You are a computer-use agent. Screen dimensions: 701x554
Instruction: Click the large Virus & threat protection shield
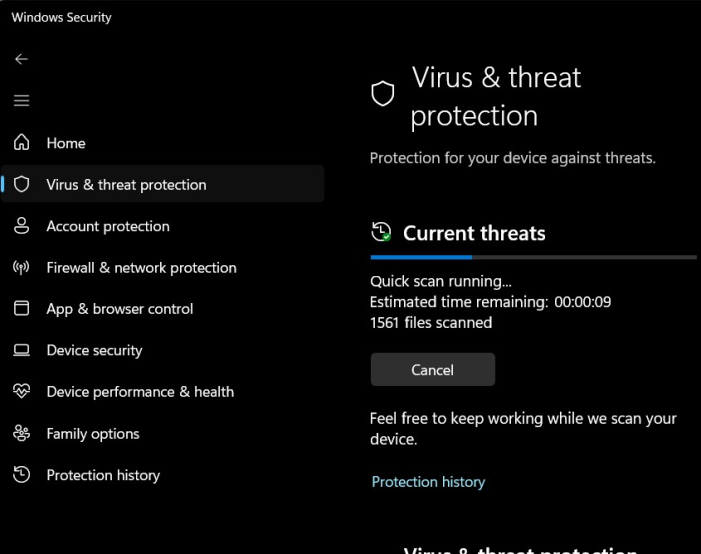(383, 95)
